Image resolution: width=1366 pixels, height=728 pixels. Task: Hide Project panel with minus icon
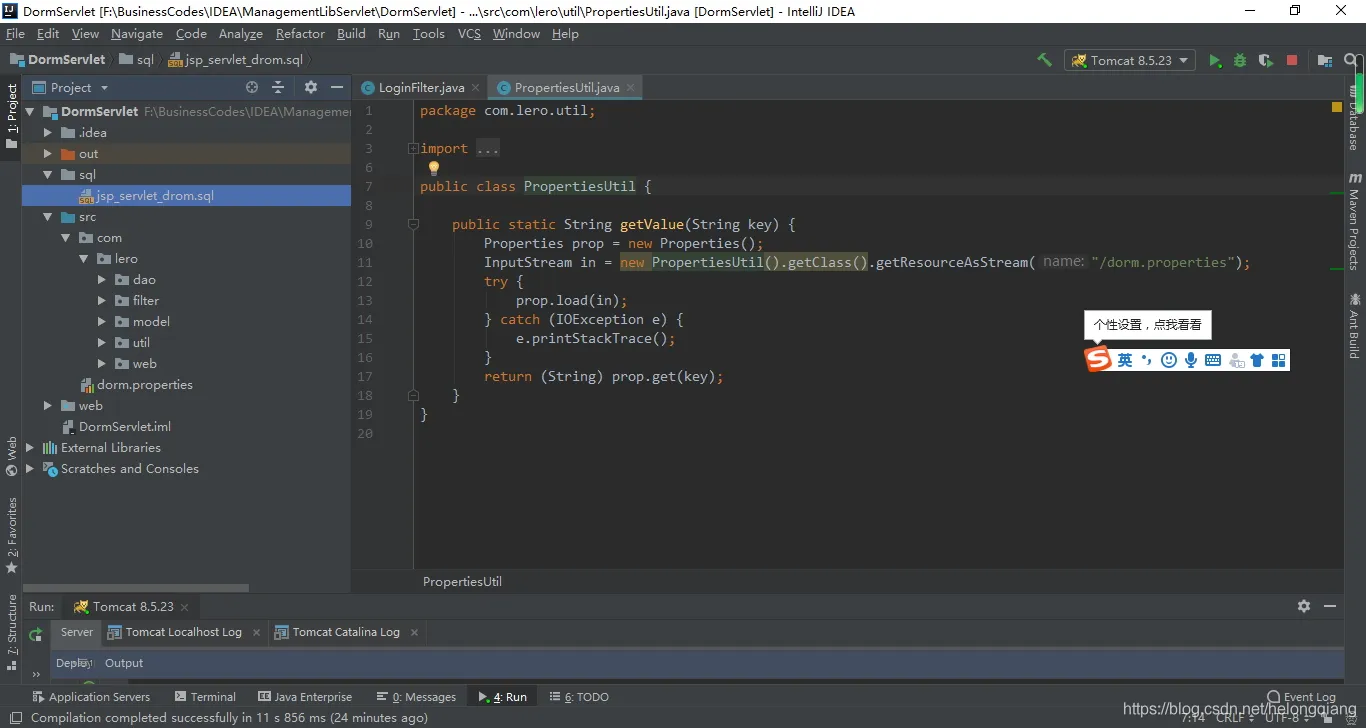(337, 87)
